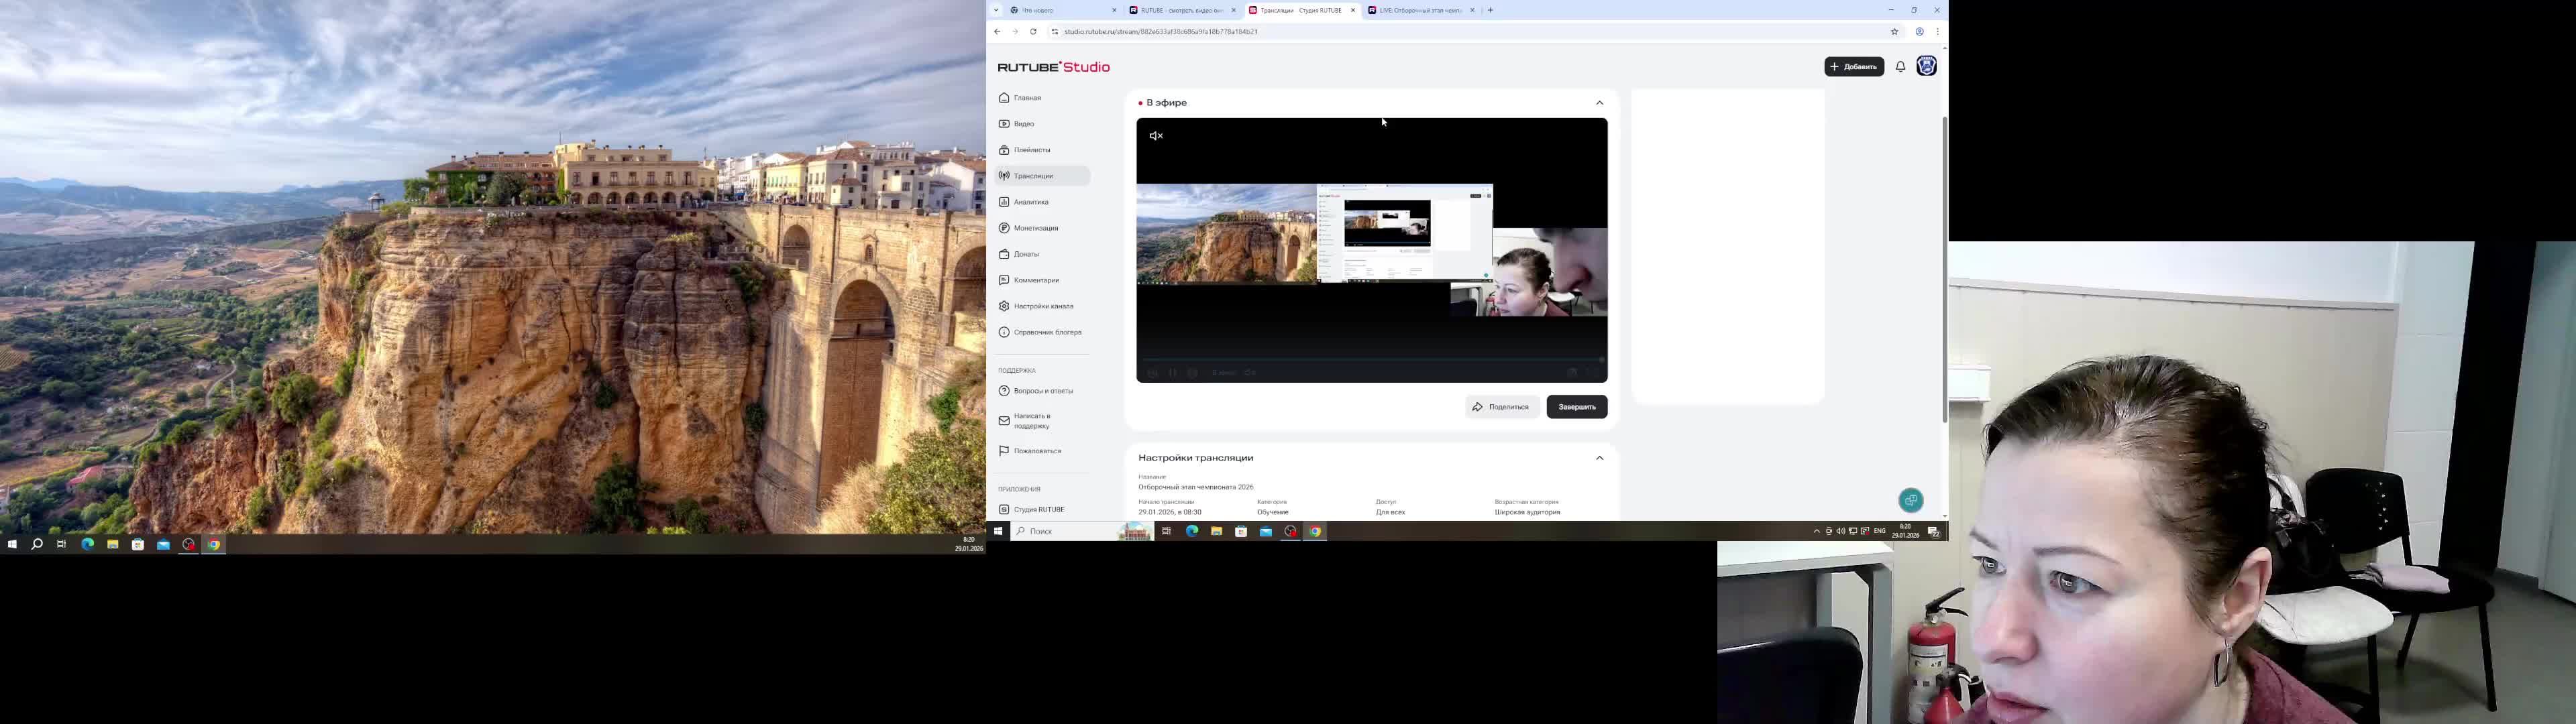Collapse the В эфире panel
2576x724 pixels.
click(1599, 103)
